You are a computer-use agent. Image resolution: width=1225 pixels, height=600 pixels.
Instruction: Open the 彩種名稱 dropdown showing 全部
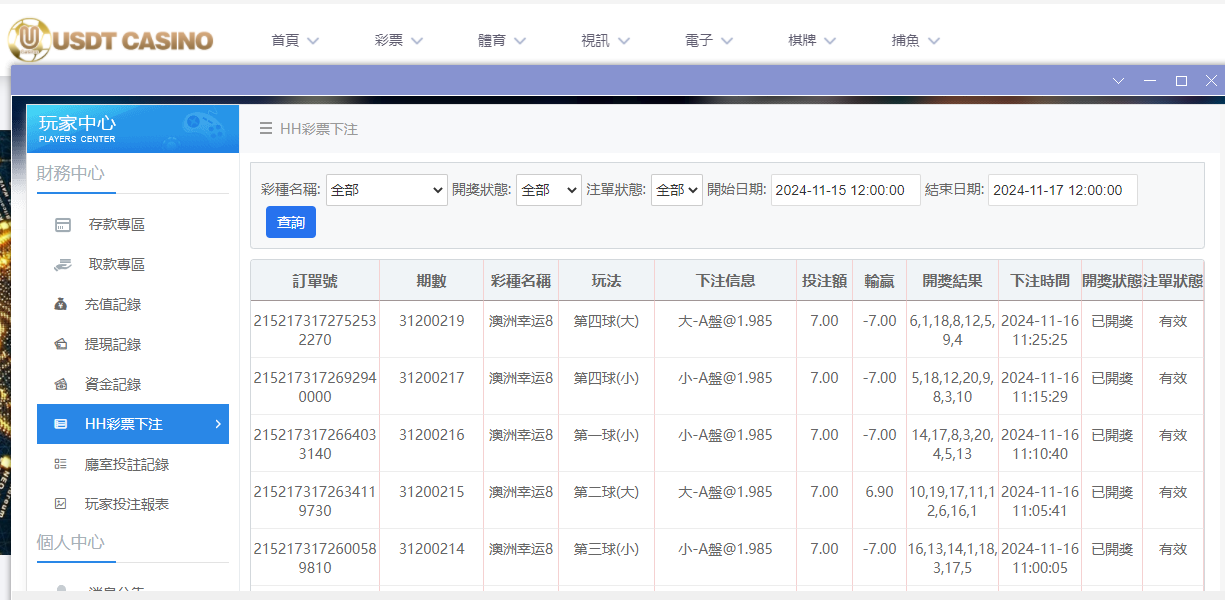387,189
